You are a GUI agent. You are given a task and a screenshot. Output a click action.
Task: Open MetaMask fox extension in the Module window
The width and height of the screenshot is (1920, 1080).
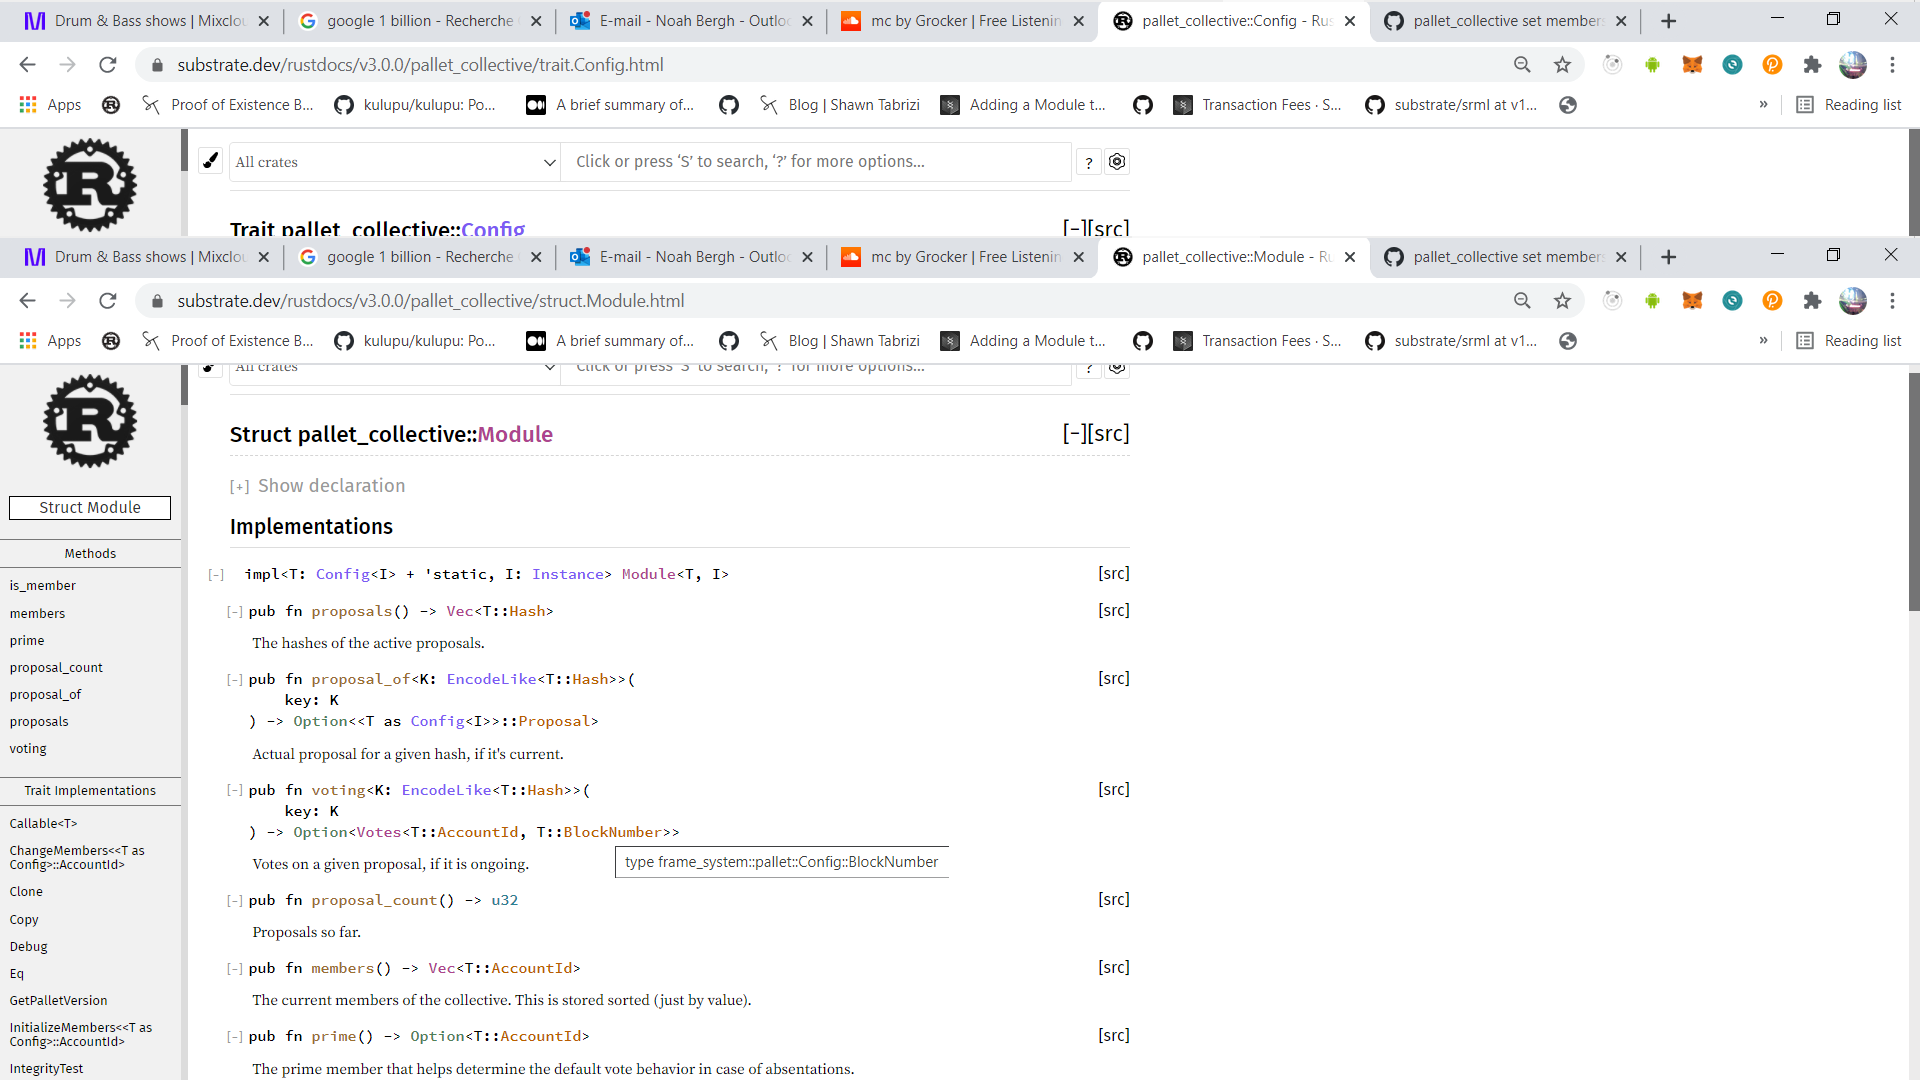coord(1692,301)
